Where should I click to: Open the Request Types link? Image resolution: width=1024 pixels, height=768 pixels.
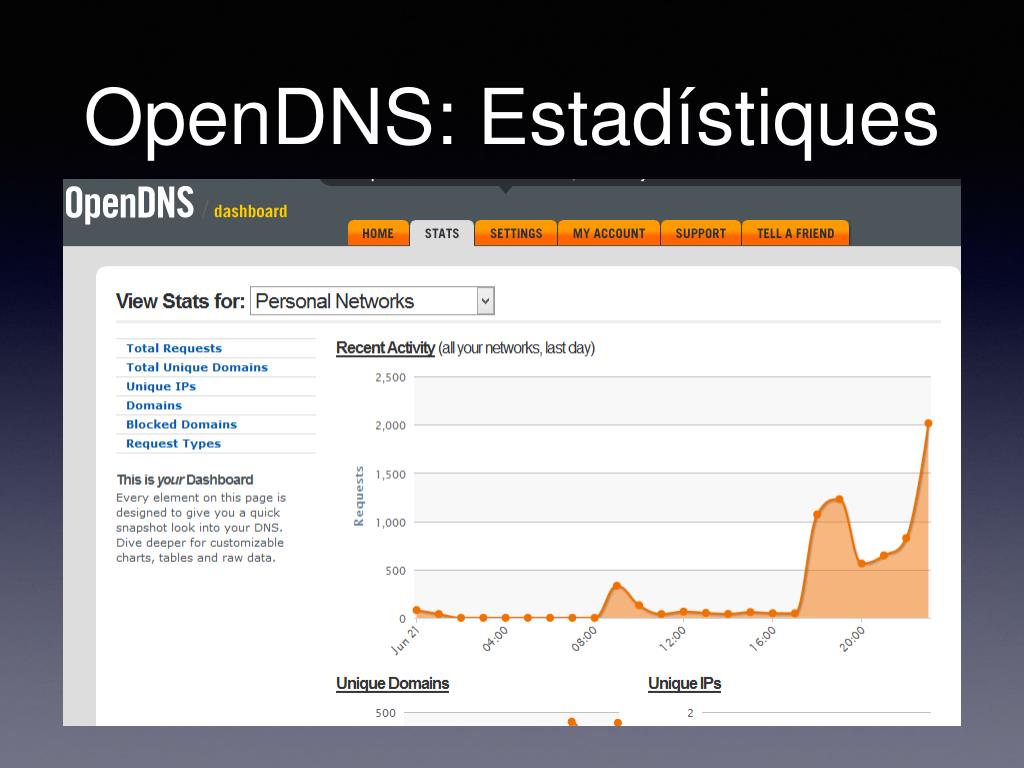[173, 443]
